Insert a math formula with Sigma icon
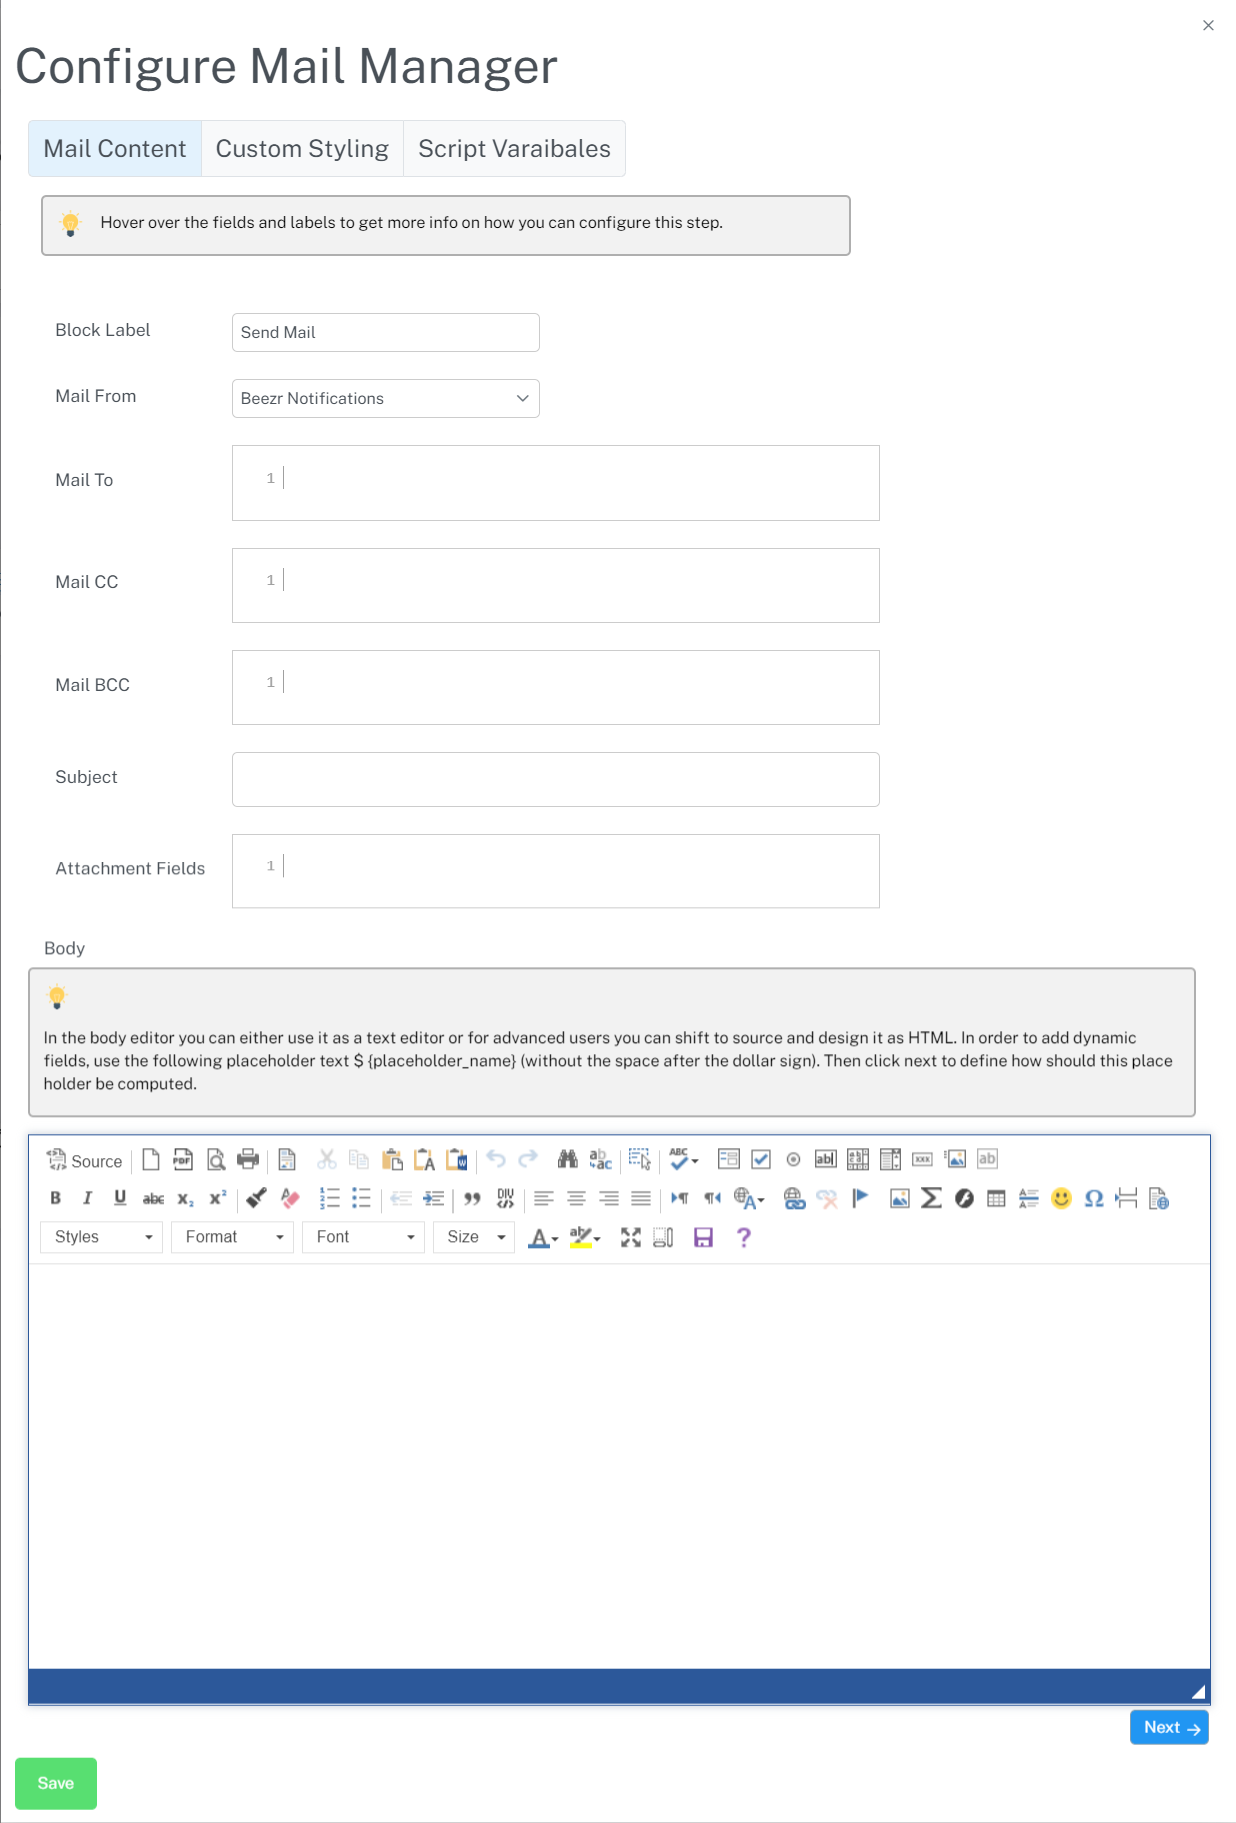This screenshot has height=1823, width=1236. (931, 1198)
